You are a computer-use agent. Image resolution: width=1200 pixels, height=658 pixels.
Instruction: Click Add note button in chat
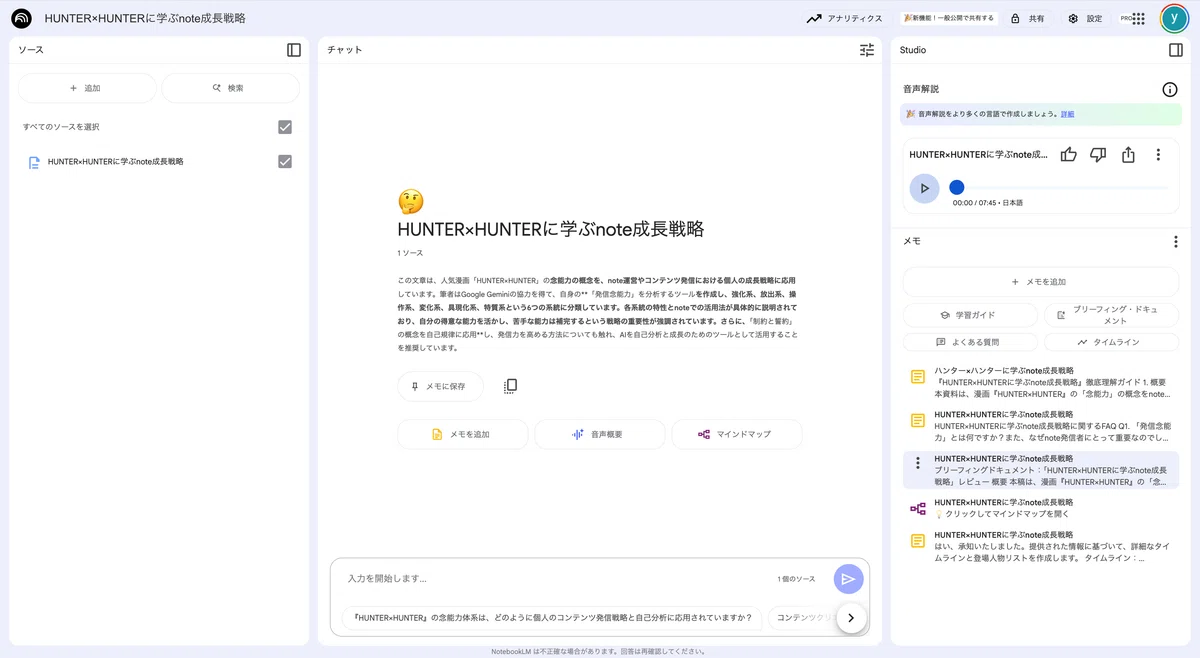click(462, 434)
